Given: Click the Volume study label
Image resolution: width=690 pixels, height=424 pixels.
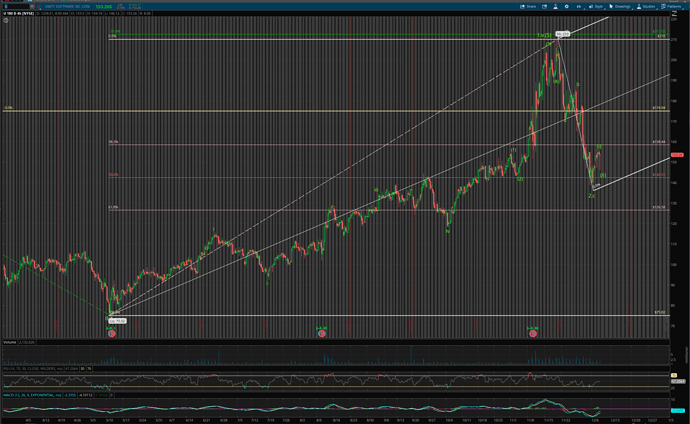Looking at the screenshot, I should point(10,342).
